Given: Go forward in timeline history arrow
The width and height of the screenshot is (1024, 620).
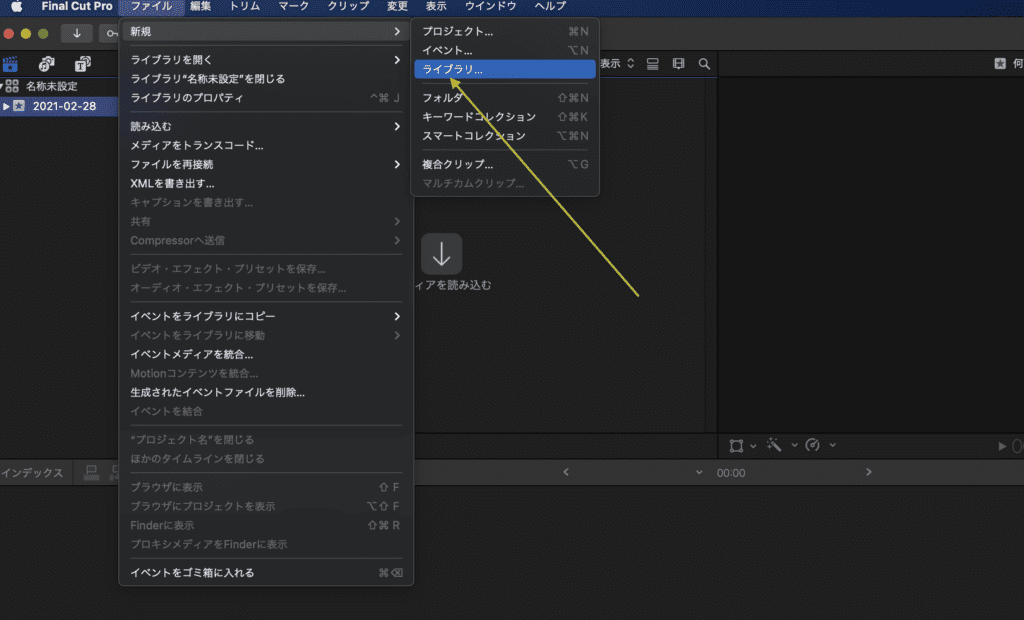Looking at the screenshot, I should pyautogui.click(x=869, y=472).
